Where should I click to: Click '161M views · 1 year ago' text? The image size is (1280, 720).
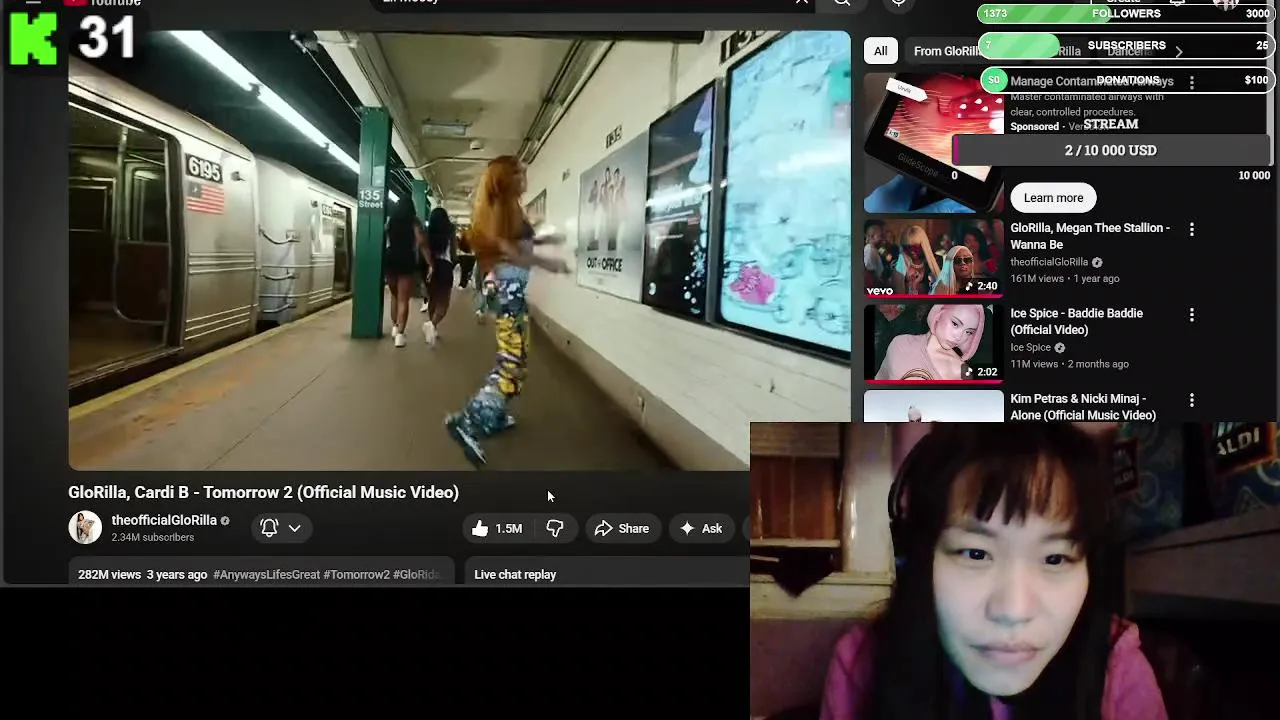[x=1064, y=279]
